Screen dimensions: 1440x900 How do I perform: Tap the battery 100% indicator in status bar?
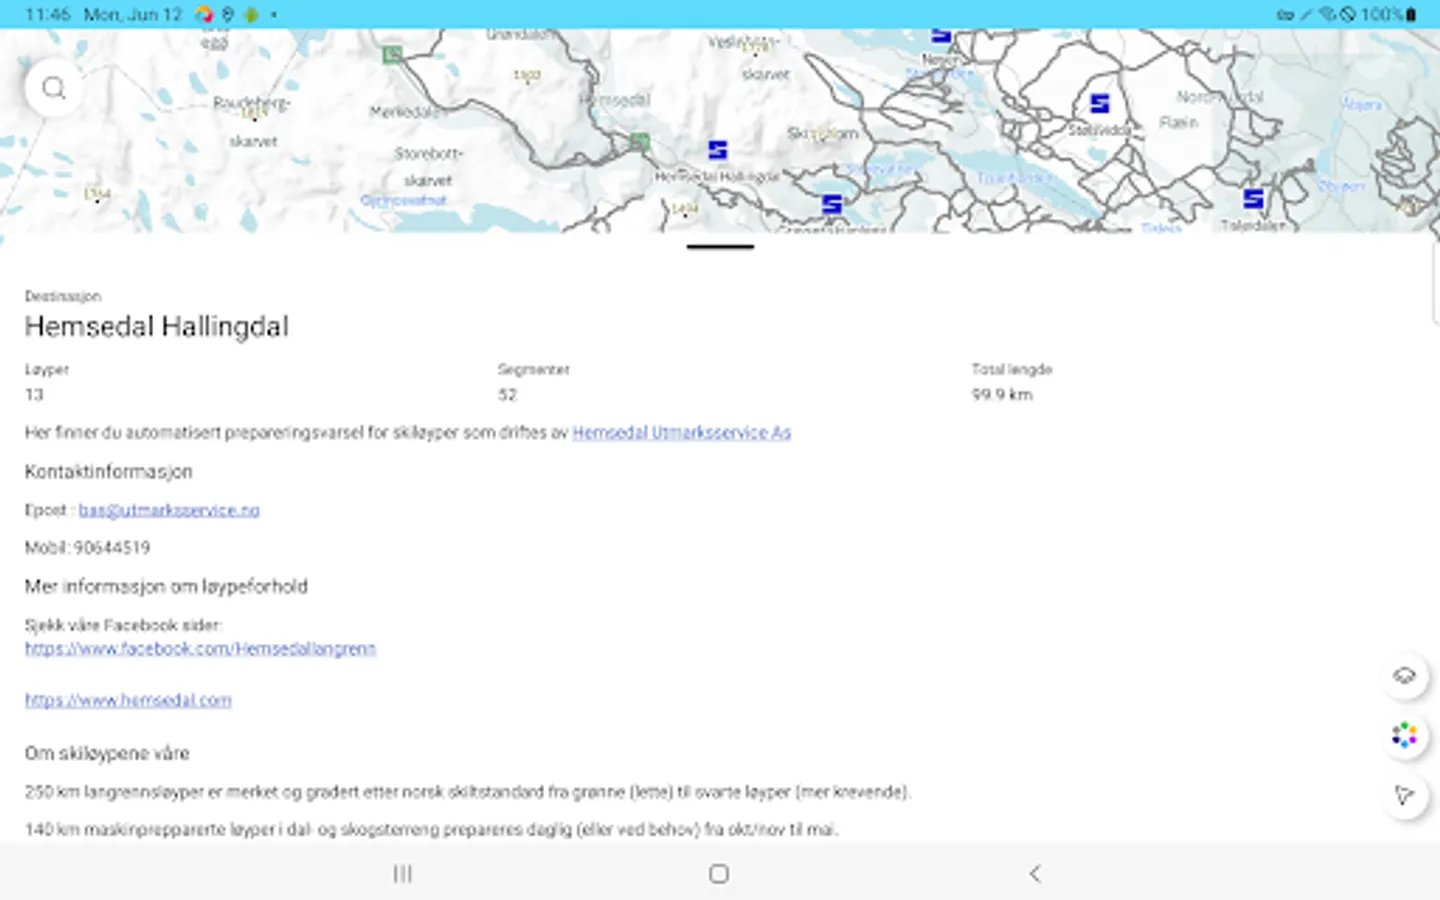pos(1388,14)
